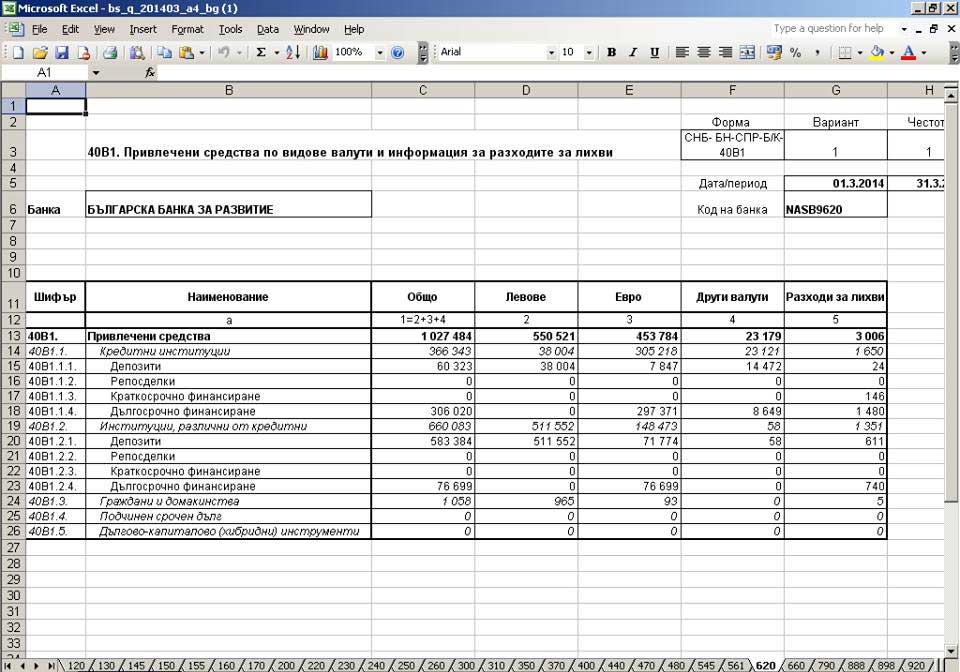The width and height of the screenshot is (960, 672).
Task: Merge and center cells
Action: (x=747, y=53)
